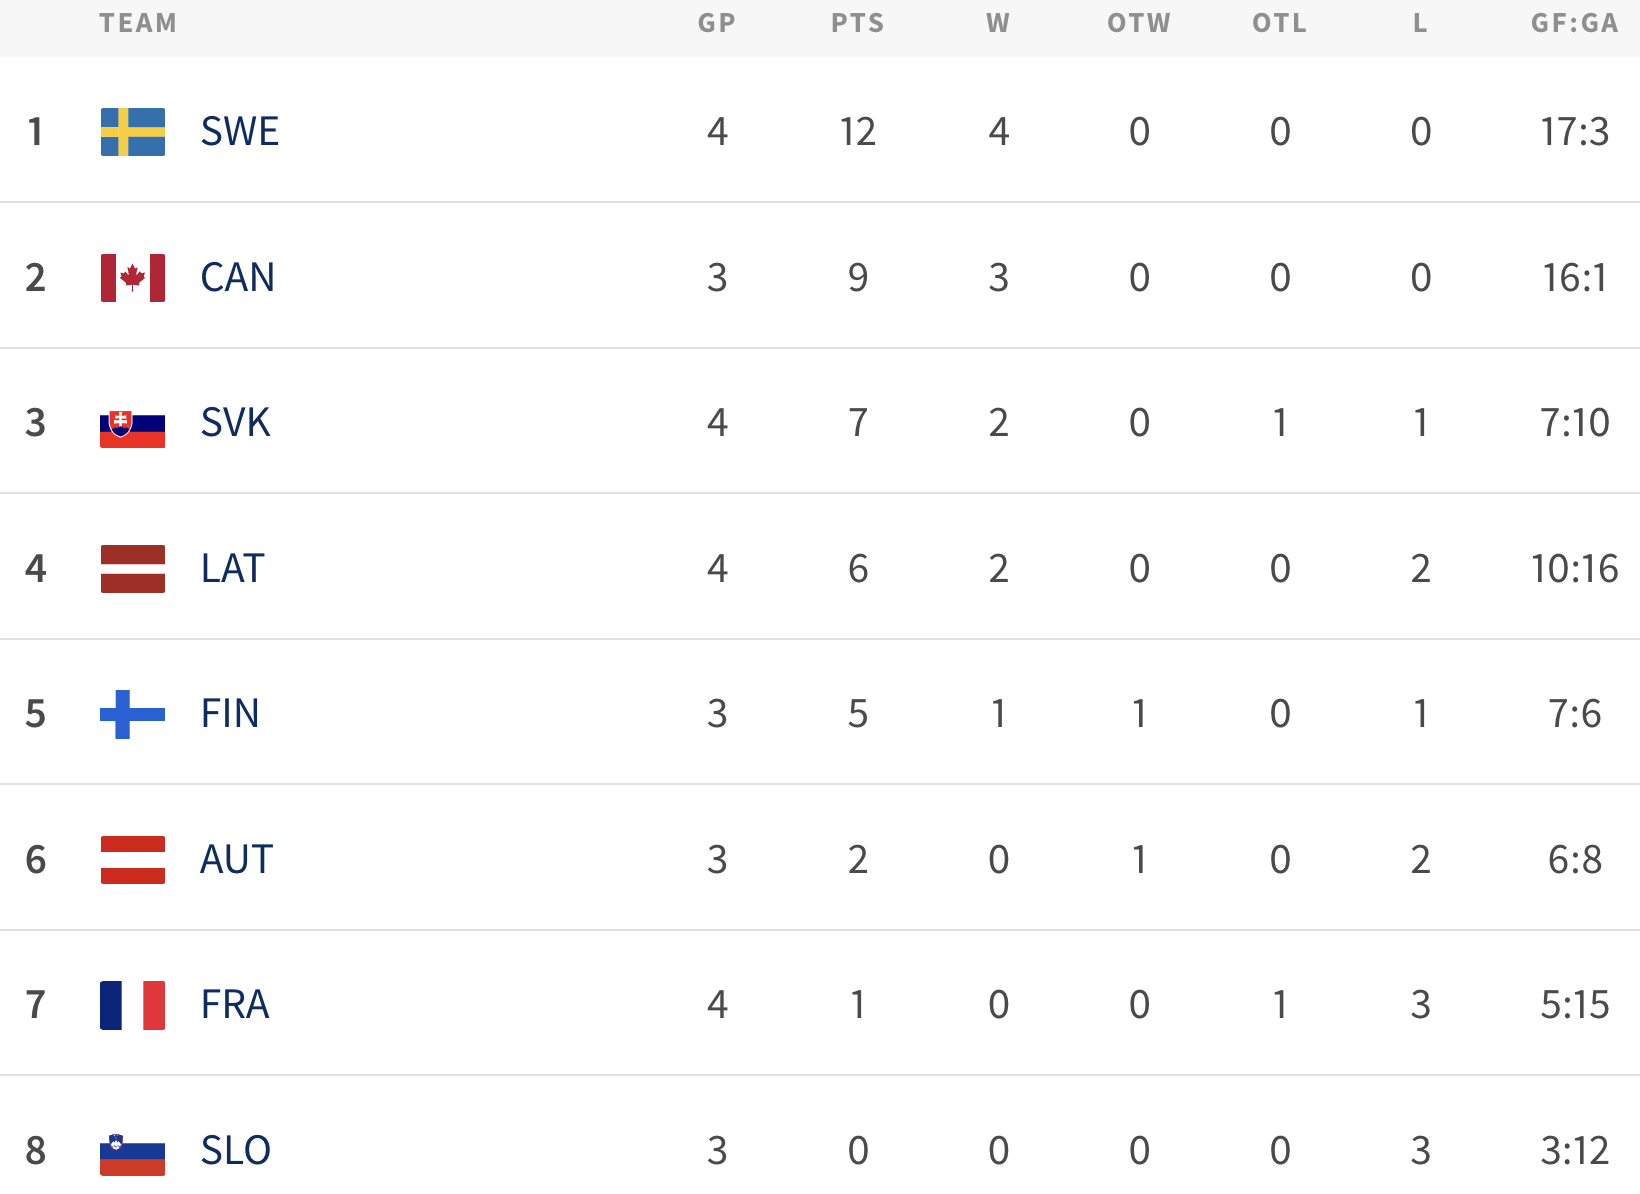Click the Canada flag icon

133,278
